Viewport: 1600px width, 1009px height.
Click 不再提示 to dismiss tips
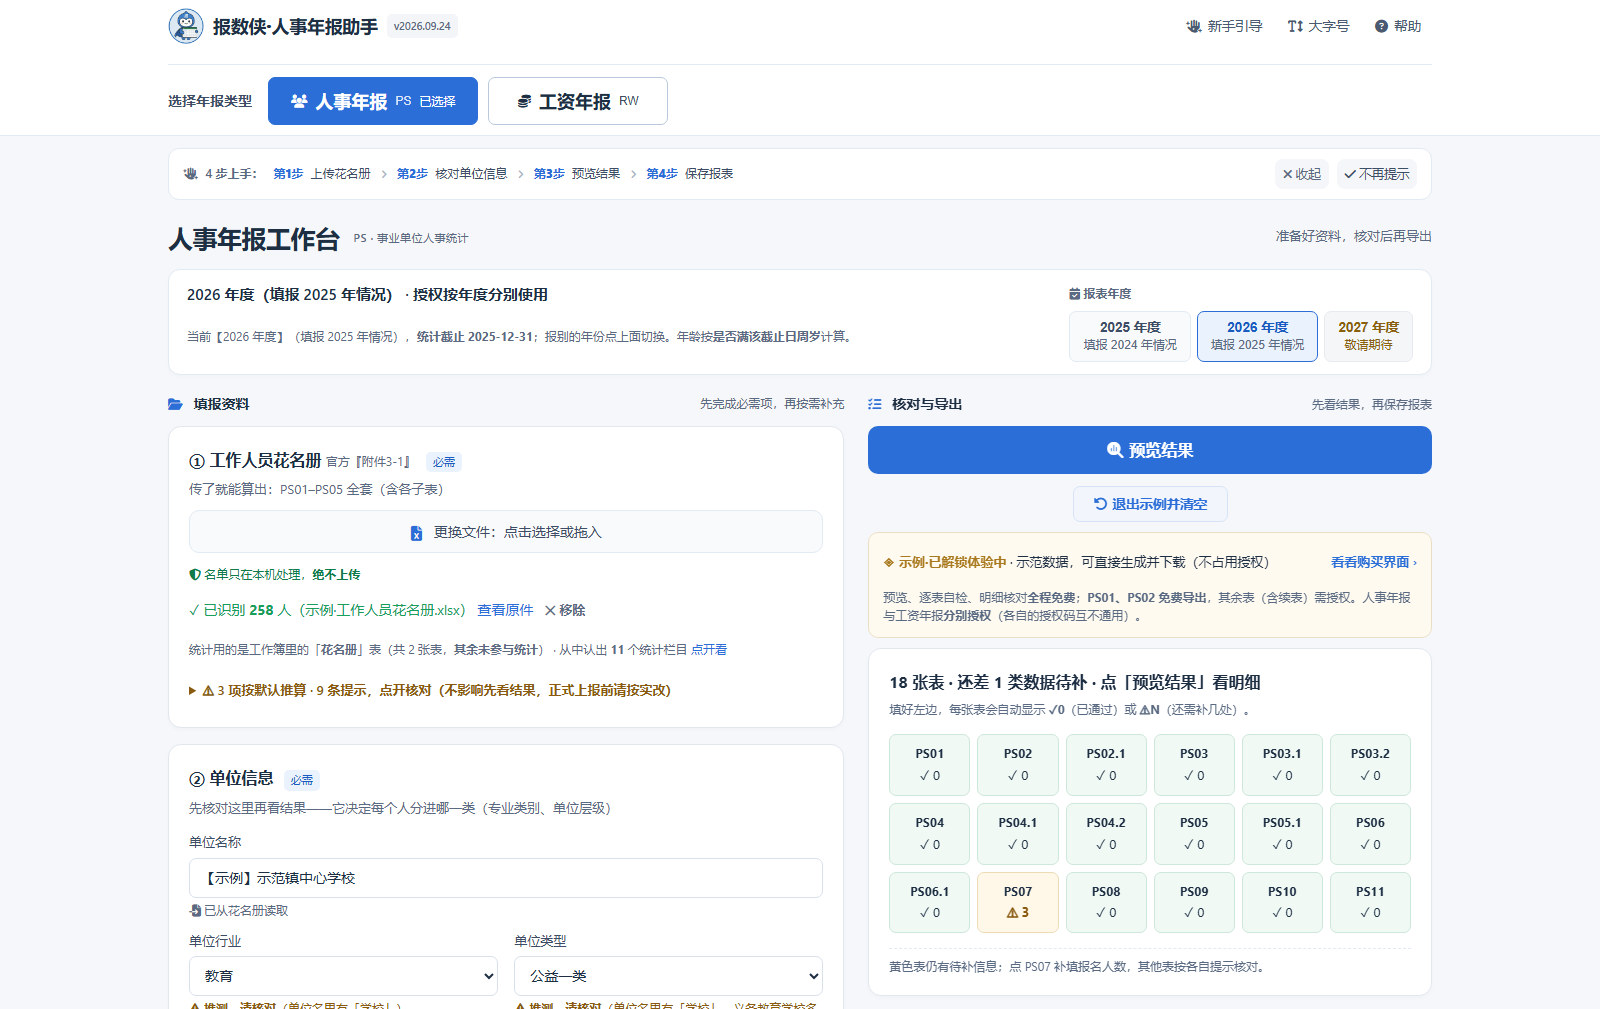pos(1377,174)
